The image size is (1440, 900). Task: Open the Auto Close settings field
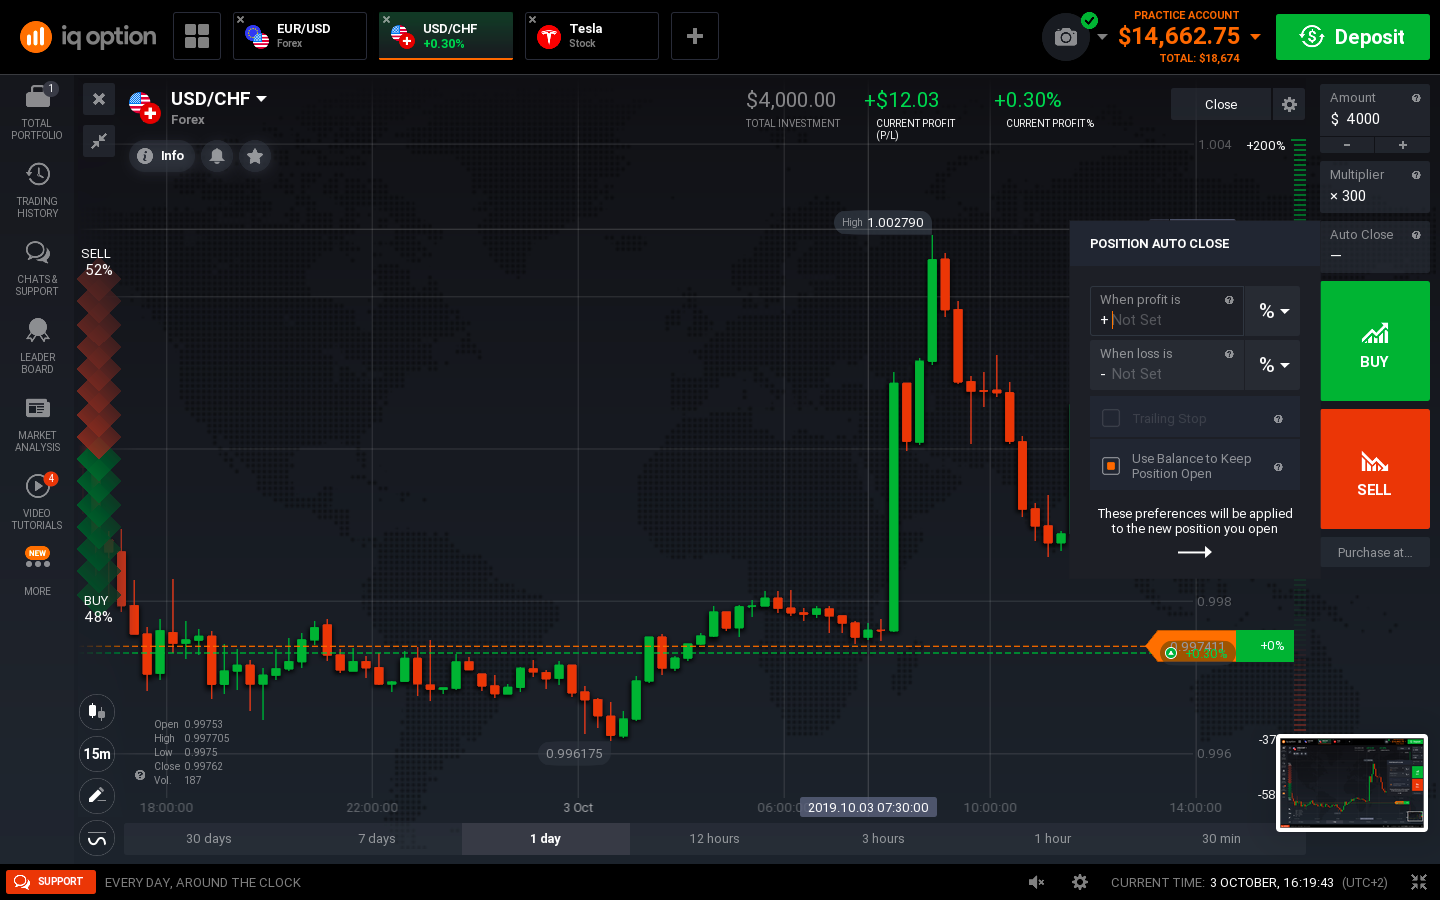pos(1375,246)
